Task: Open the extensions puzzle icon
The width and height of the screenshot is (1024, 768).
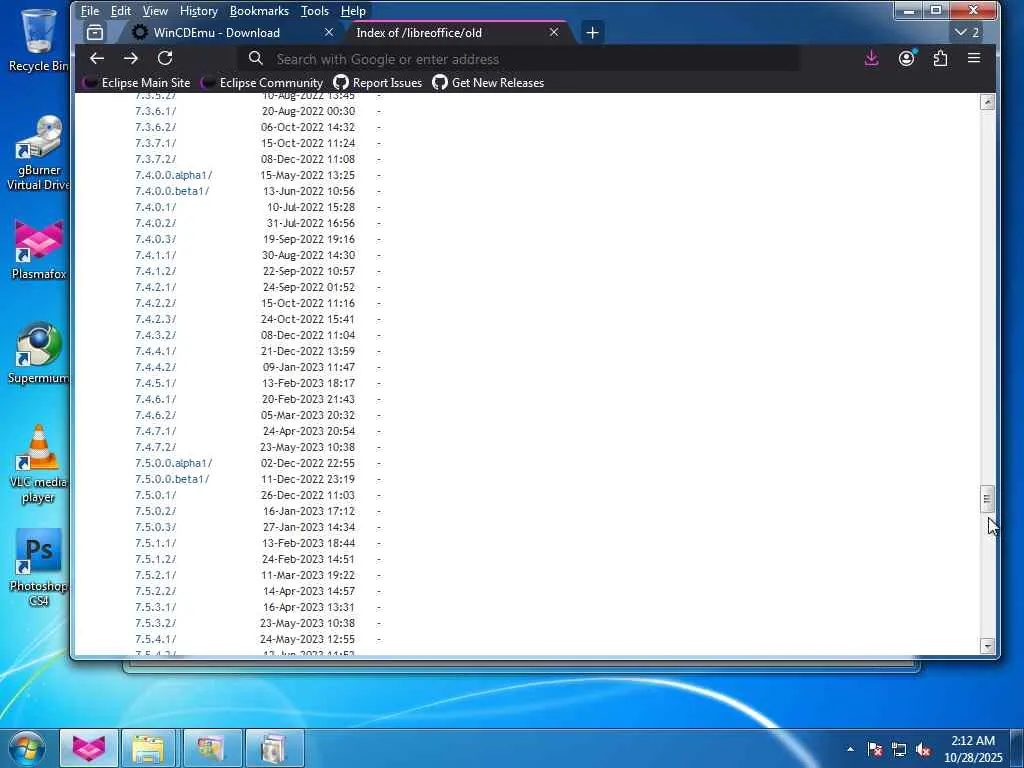Action: tap(940, 59)
